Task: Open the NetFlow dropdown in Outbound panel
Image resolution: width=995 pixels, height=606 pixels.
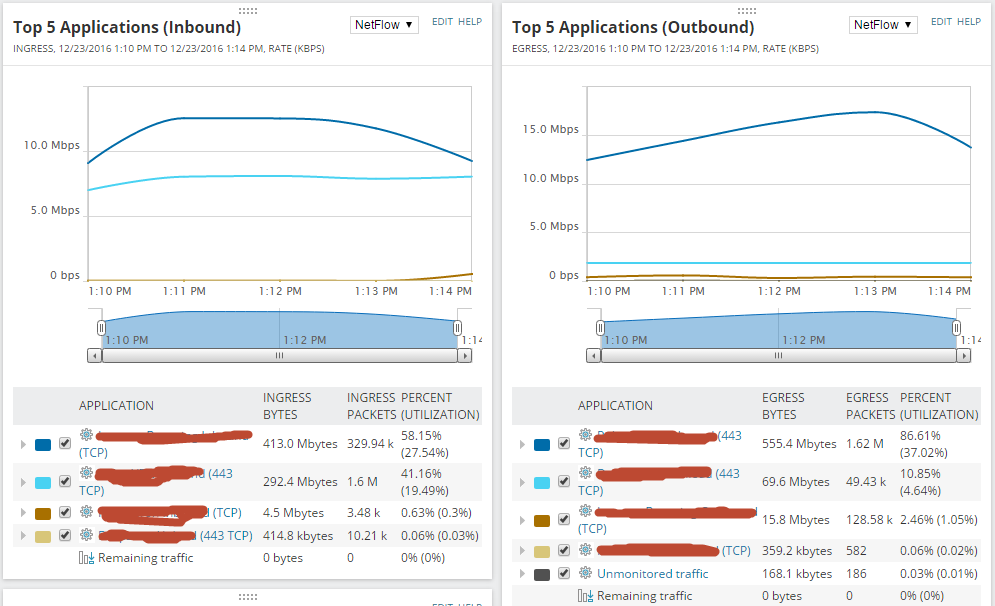Action: (x=883, y=25)
